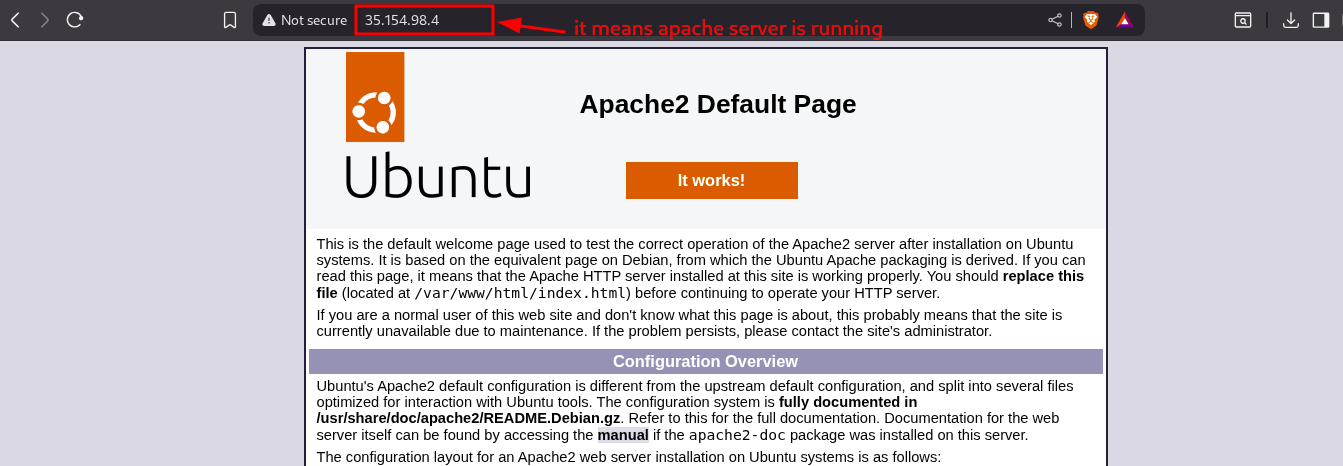Click the /usr/share/doc/apache2/README.Debian.gz text

(468, 418)
